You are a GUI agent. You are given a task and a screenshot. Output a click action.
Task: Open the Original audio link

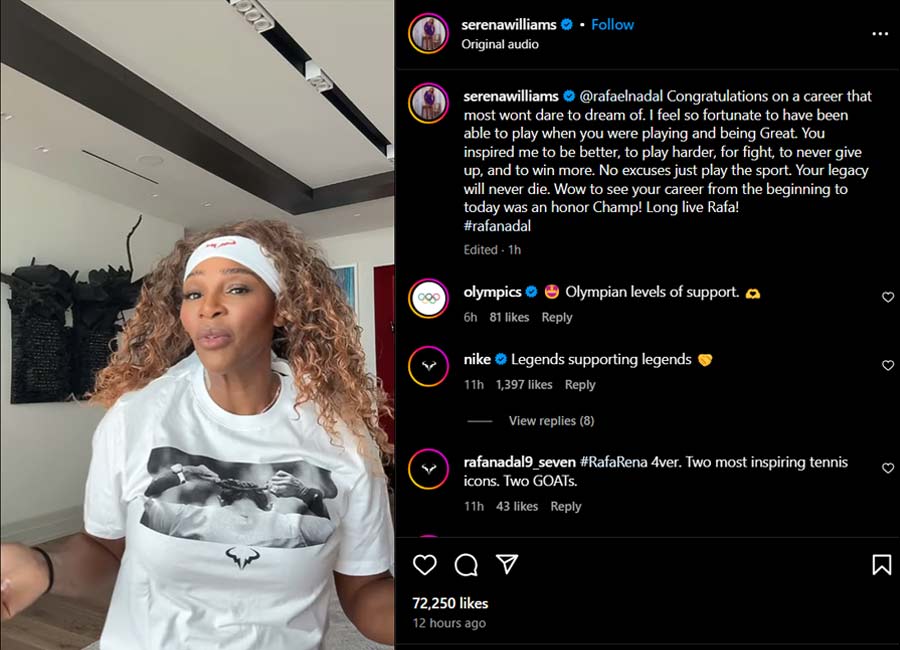[500, 44]
